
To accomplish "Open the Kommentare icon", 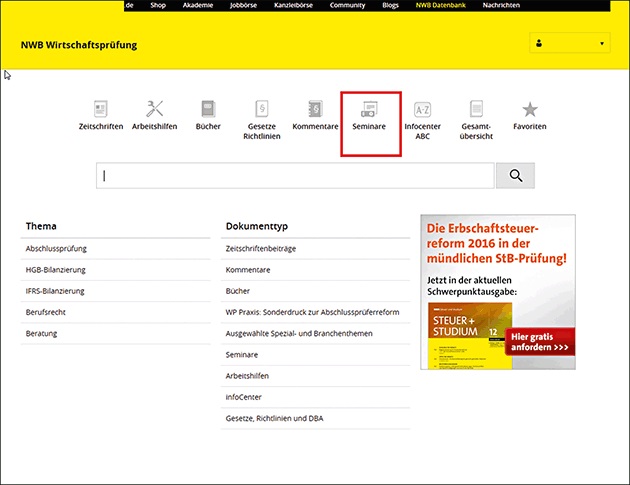I will point(315,109).
